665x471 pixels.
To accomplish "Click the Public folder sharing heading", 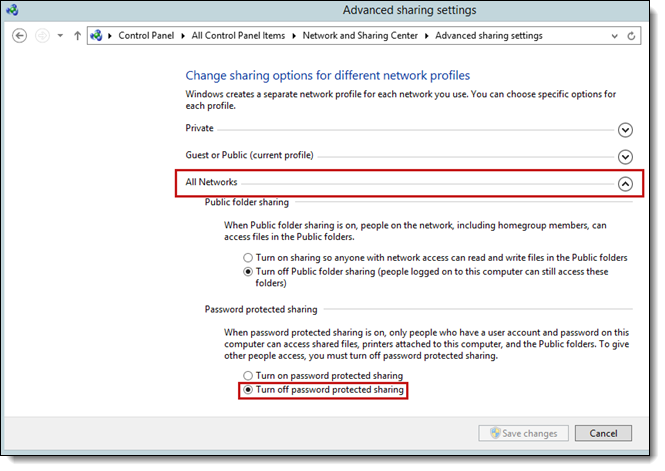I will click(x=247, y=202).
